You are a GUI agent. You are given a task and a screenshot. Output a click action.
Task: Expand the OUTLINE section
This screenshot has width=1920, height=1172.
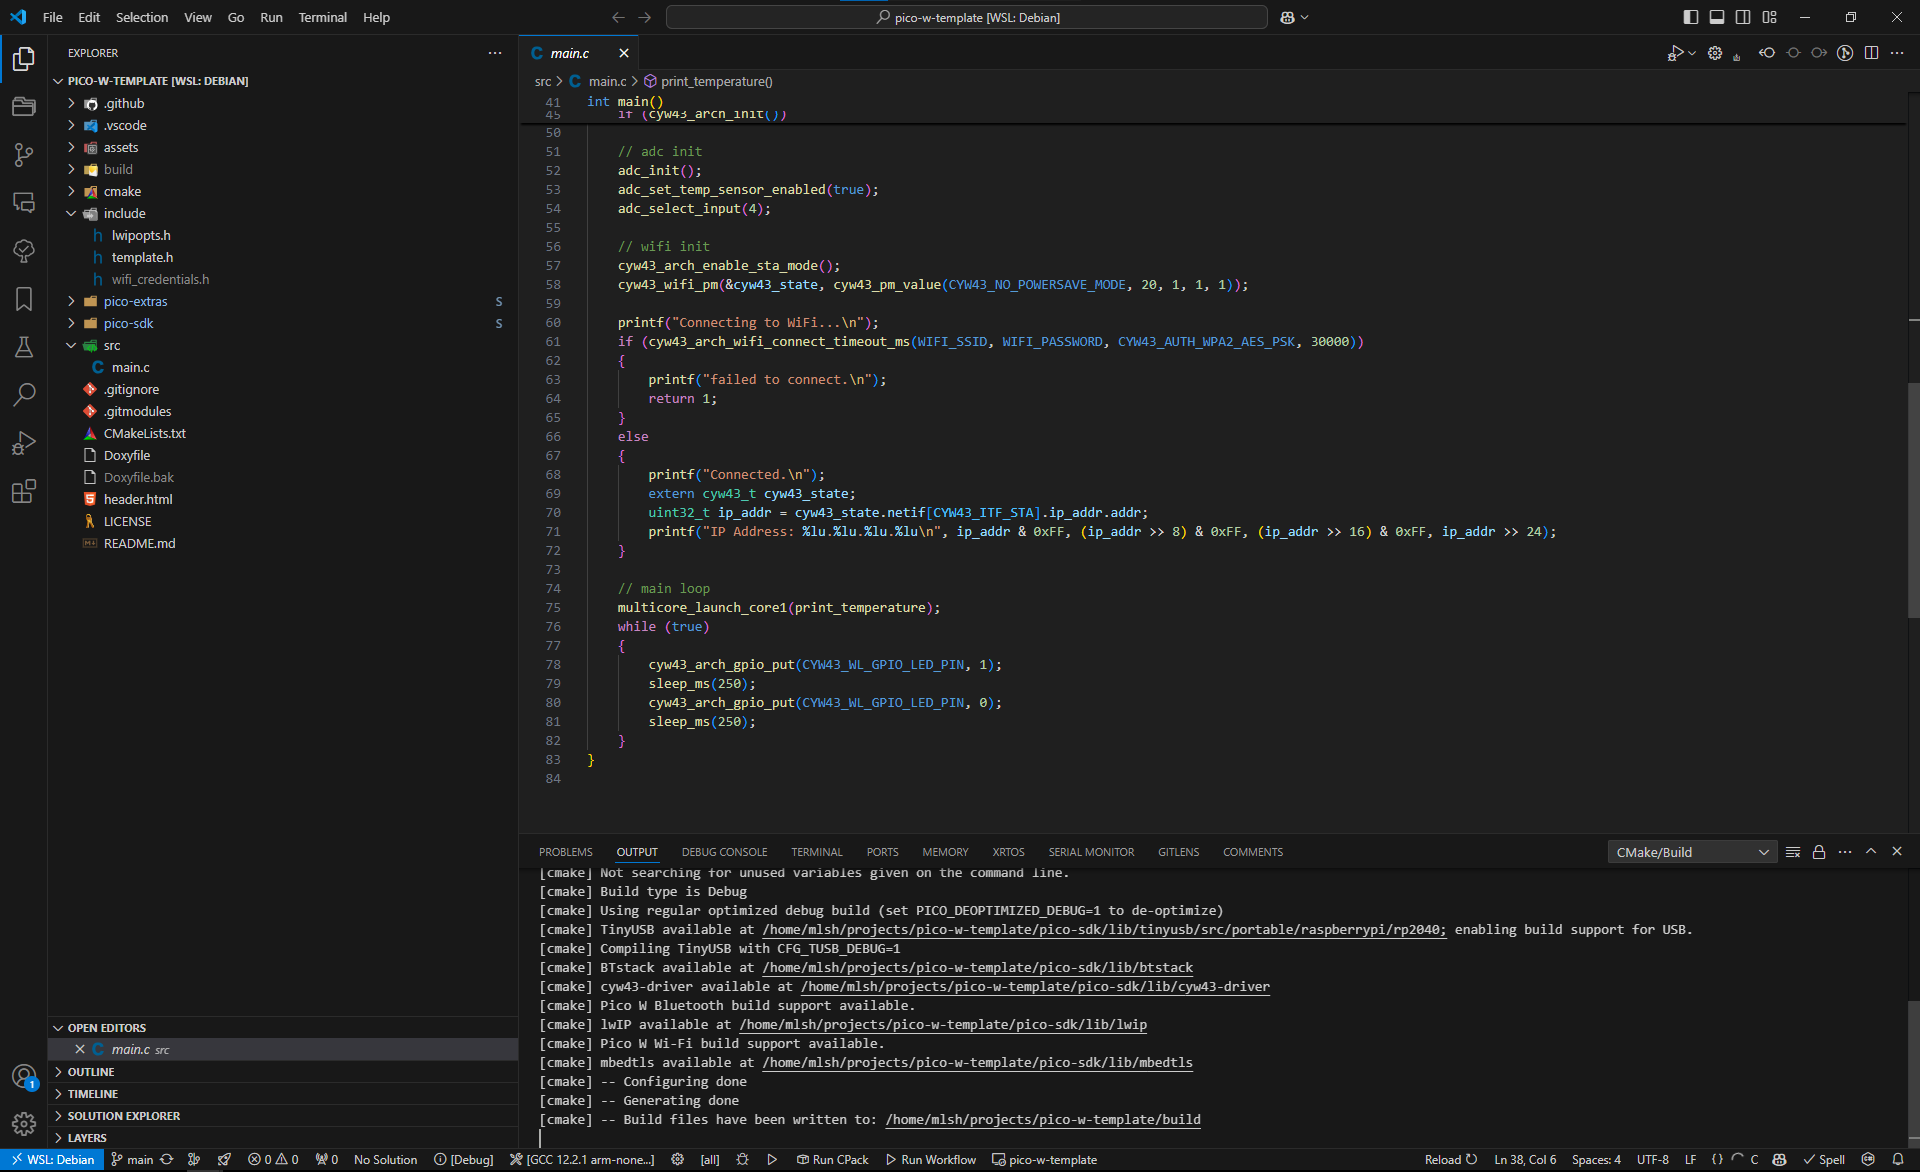(x=91, y=1072)
